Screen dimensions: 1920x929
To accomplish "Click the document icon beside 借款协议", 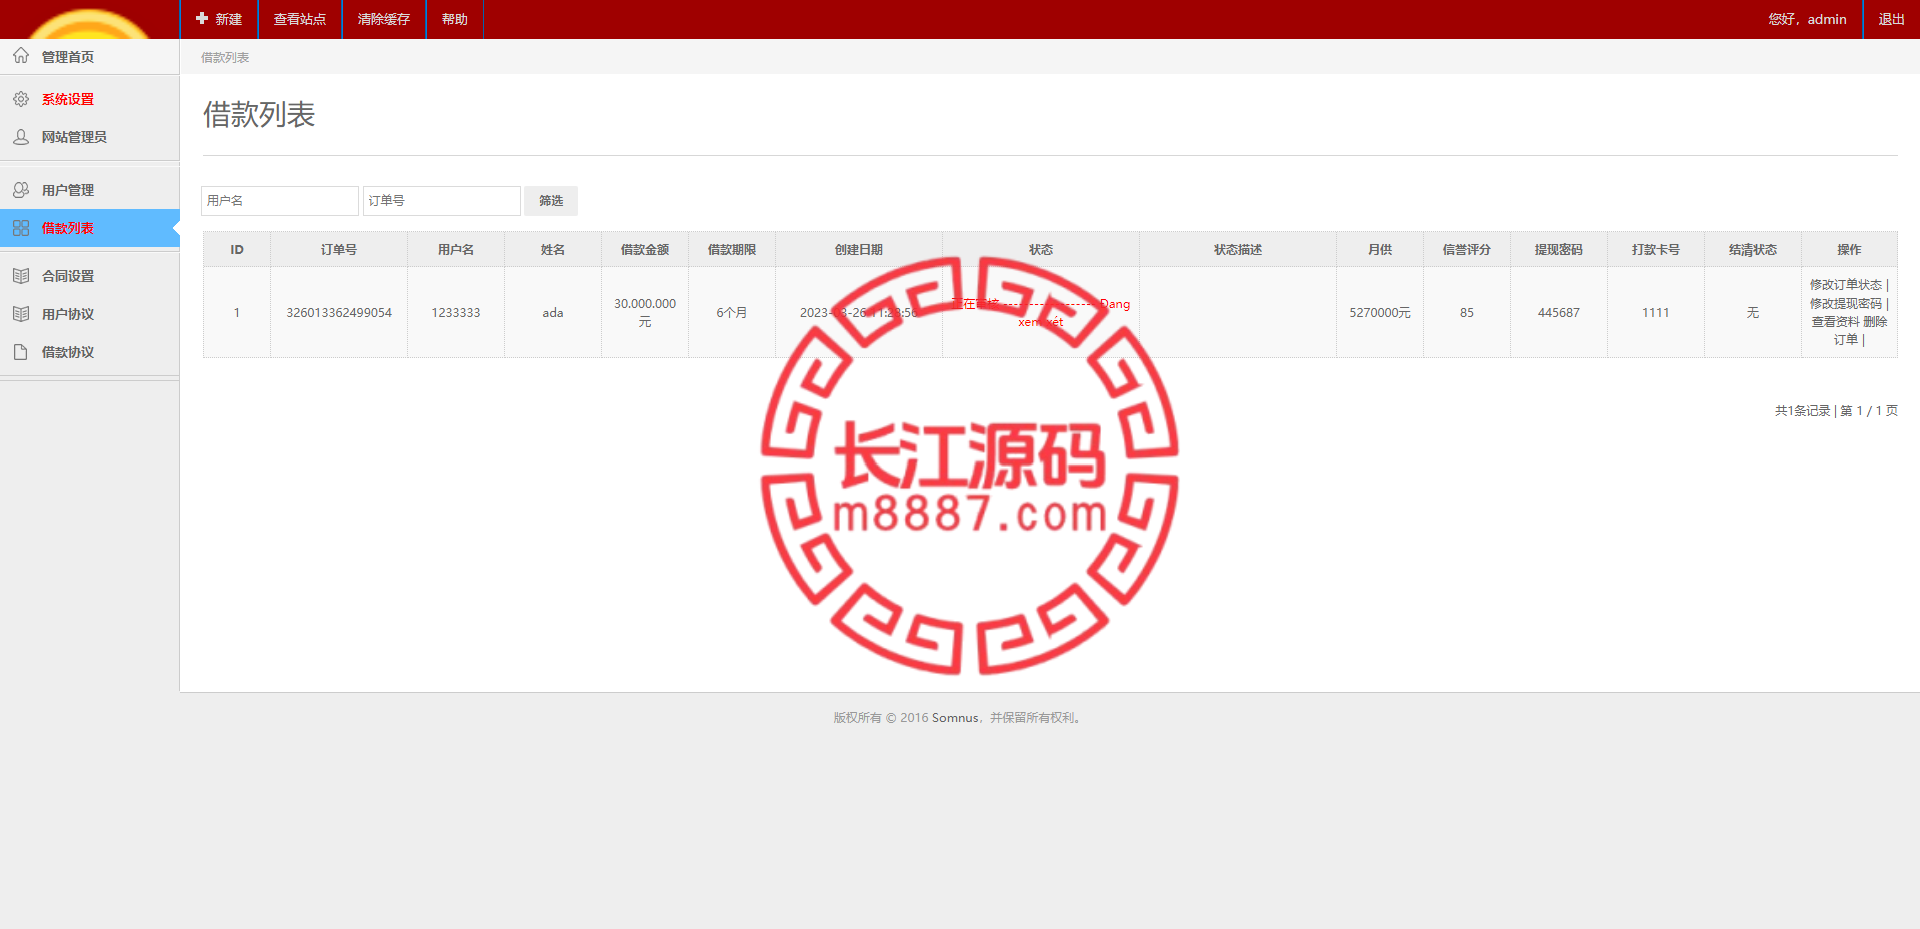I will pyautogui.click(x=21, y=352).
